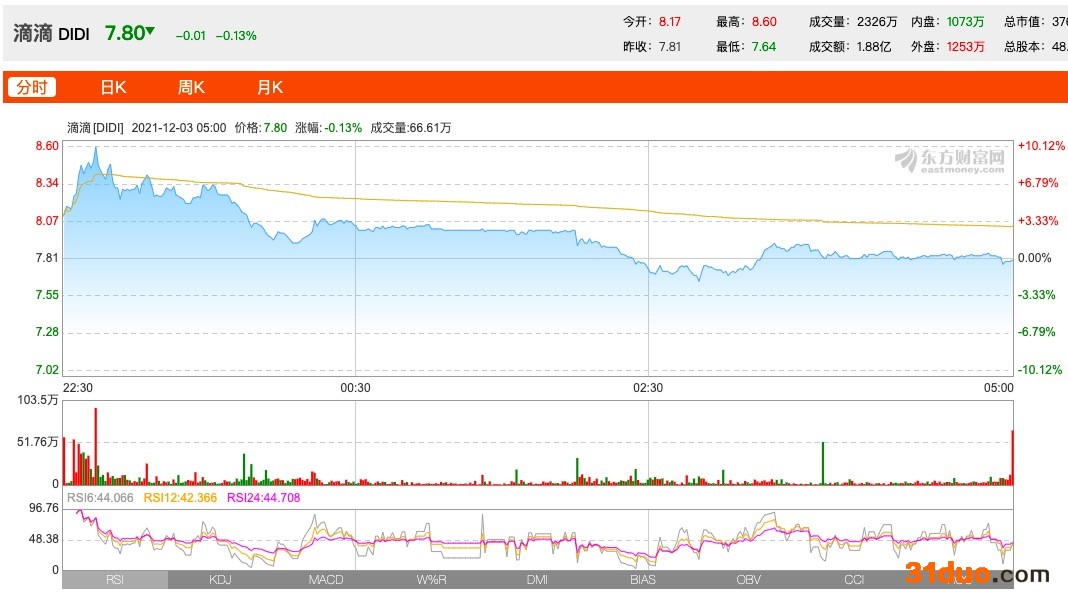This screenshot has width=1068, height=595.
Task: Click the 02:30 time axis label
Action: pyautogui.click(x=648, y=388)
